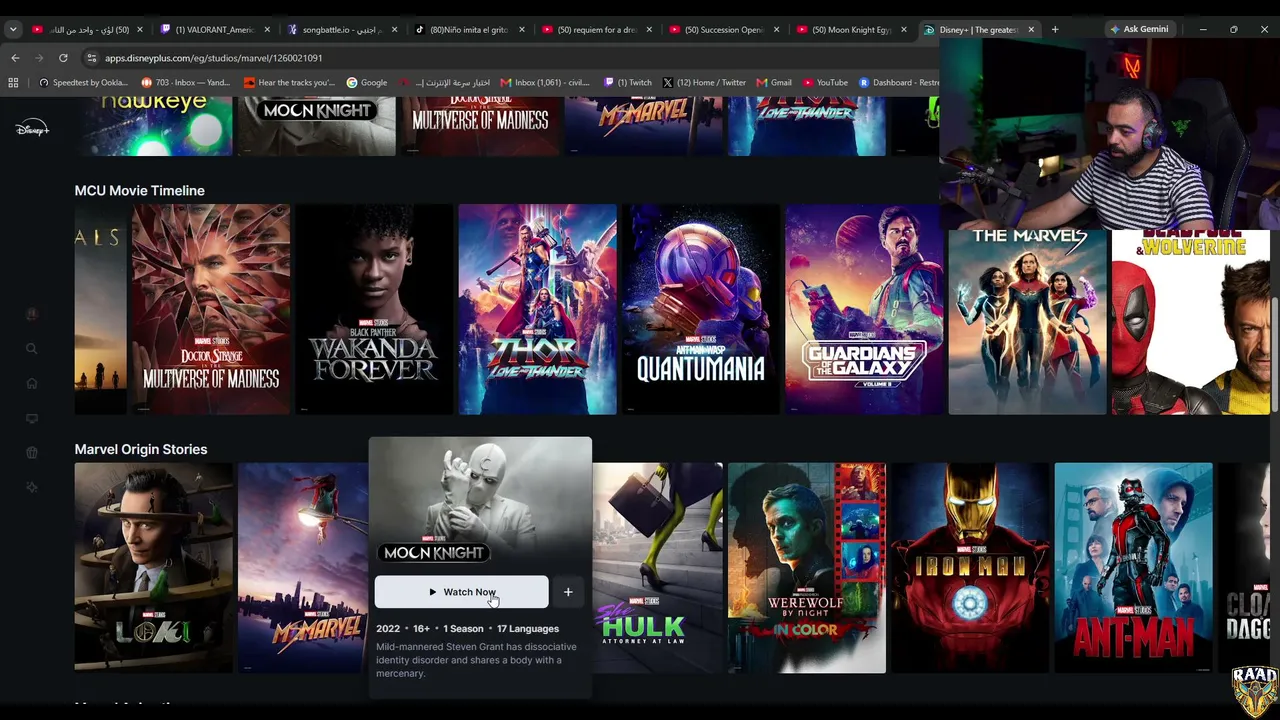Image resolution: width=1280 pixels, height=720 pixels.
Task: Switch to the VALORANT Twitch tab
Action: pyautogui.click(x=215, y=30)
